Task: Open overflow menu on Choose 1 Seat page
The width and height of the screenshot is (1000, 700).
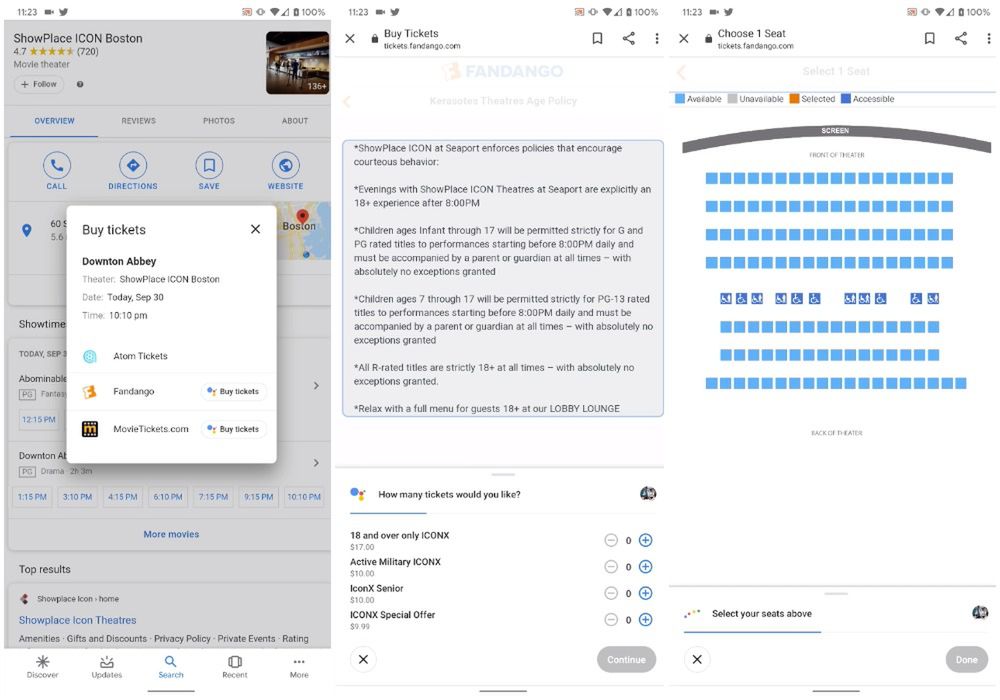Action: tap(989, 38)
